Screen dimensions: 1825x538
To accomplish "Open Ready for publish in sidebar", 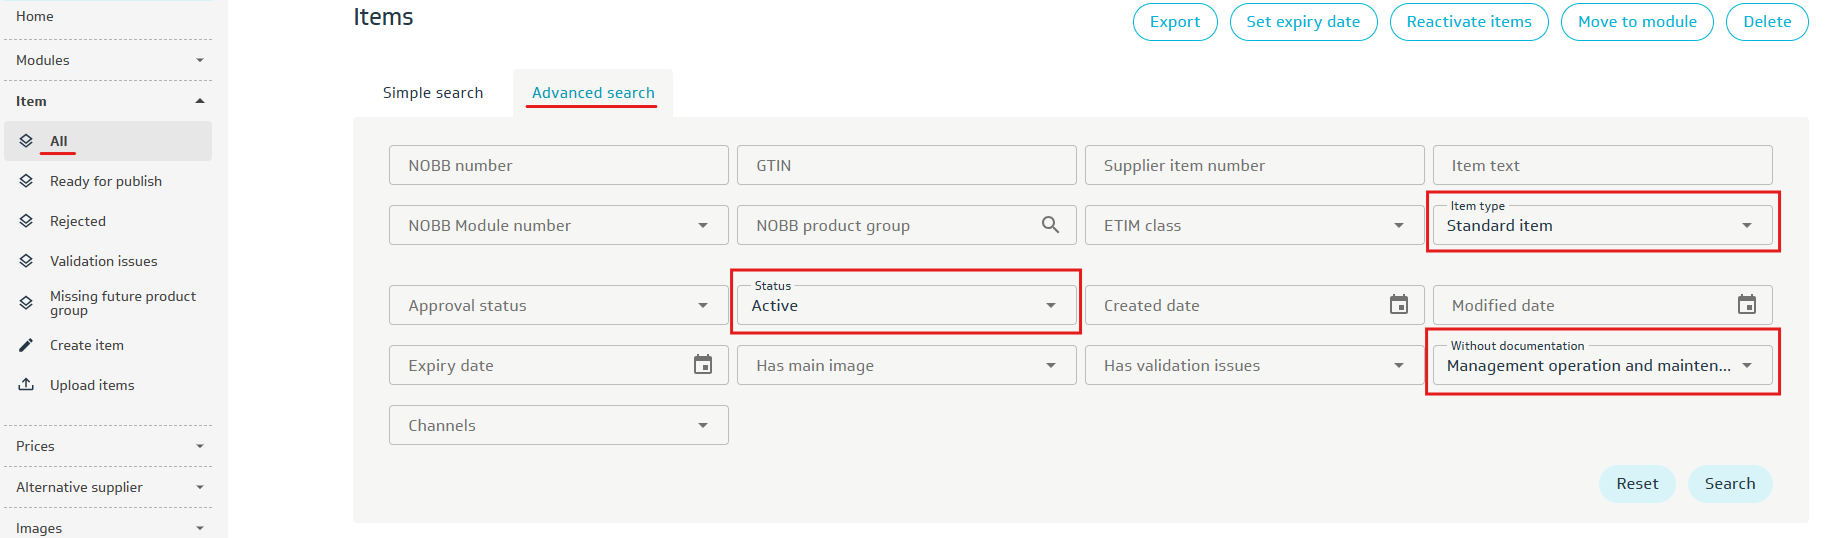I will coord(106,181).
